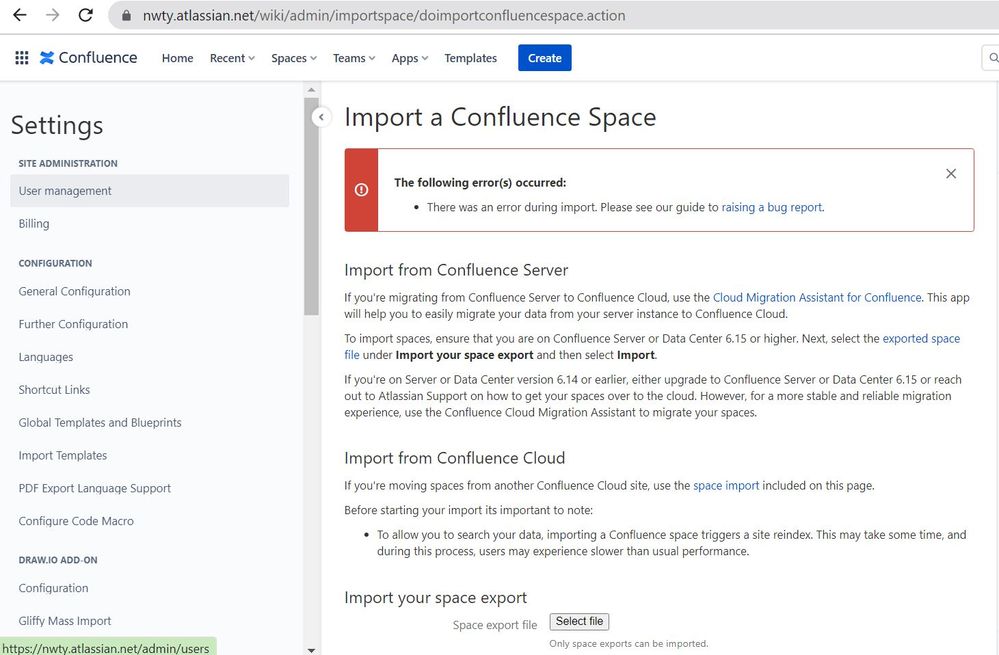The image size is (999, 655).
Task: Open the Apps dropdown menu
Action: [x=409, y=58]
